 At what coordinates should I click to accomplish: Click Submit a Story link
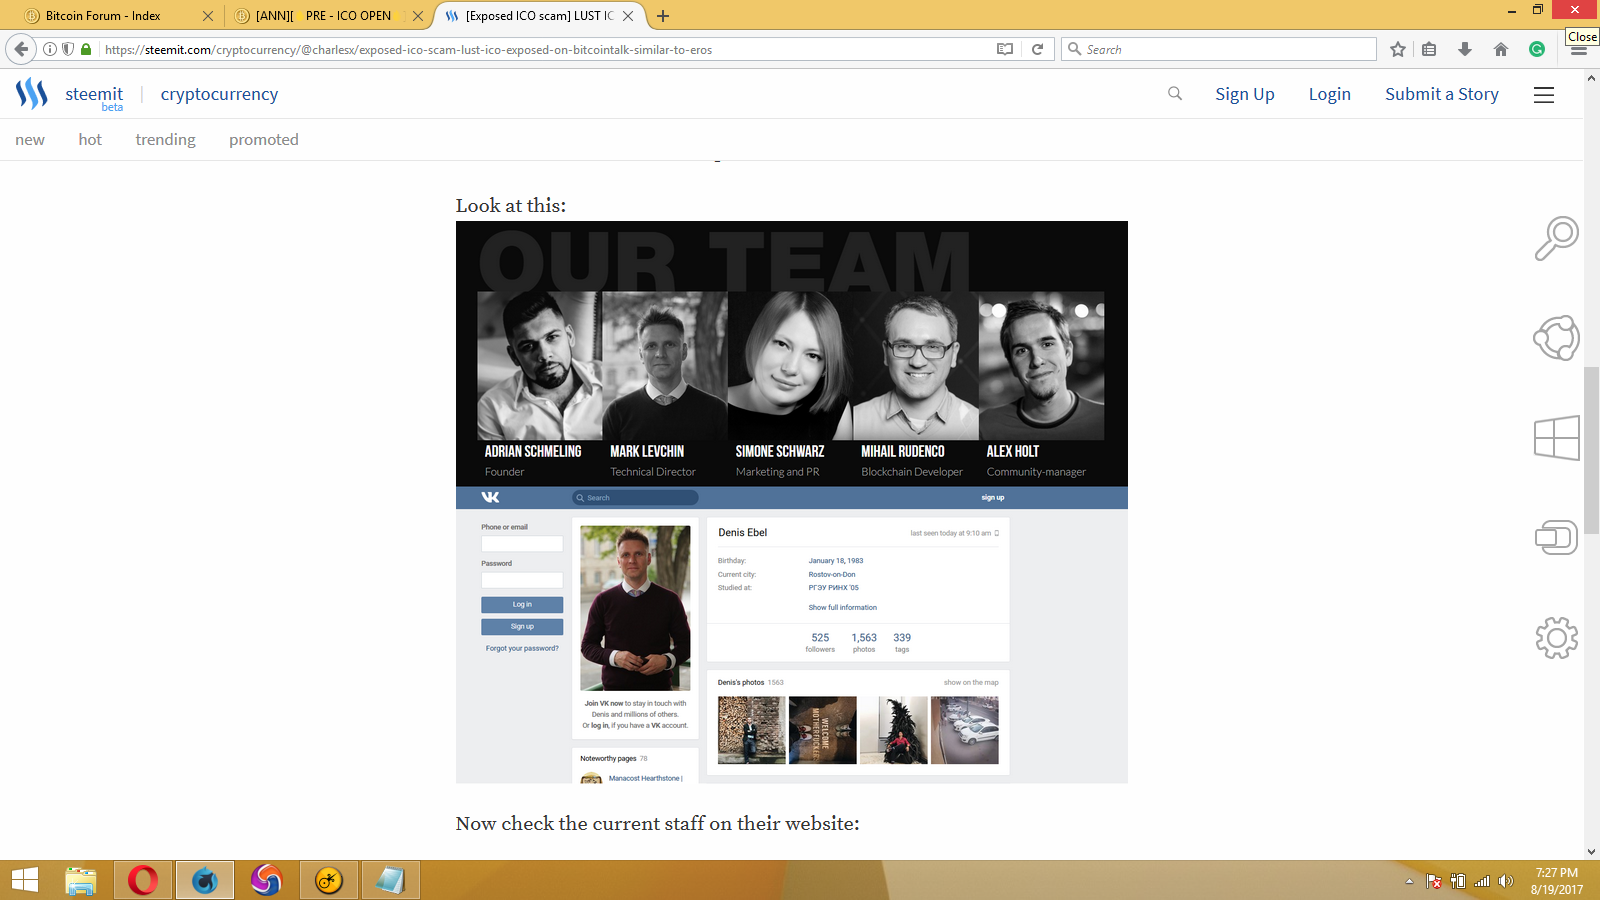point(1442,94)
